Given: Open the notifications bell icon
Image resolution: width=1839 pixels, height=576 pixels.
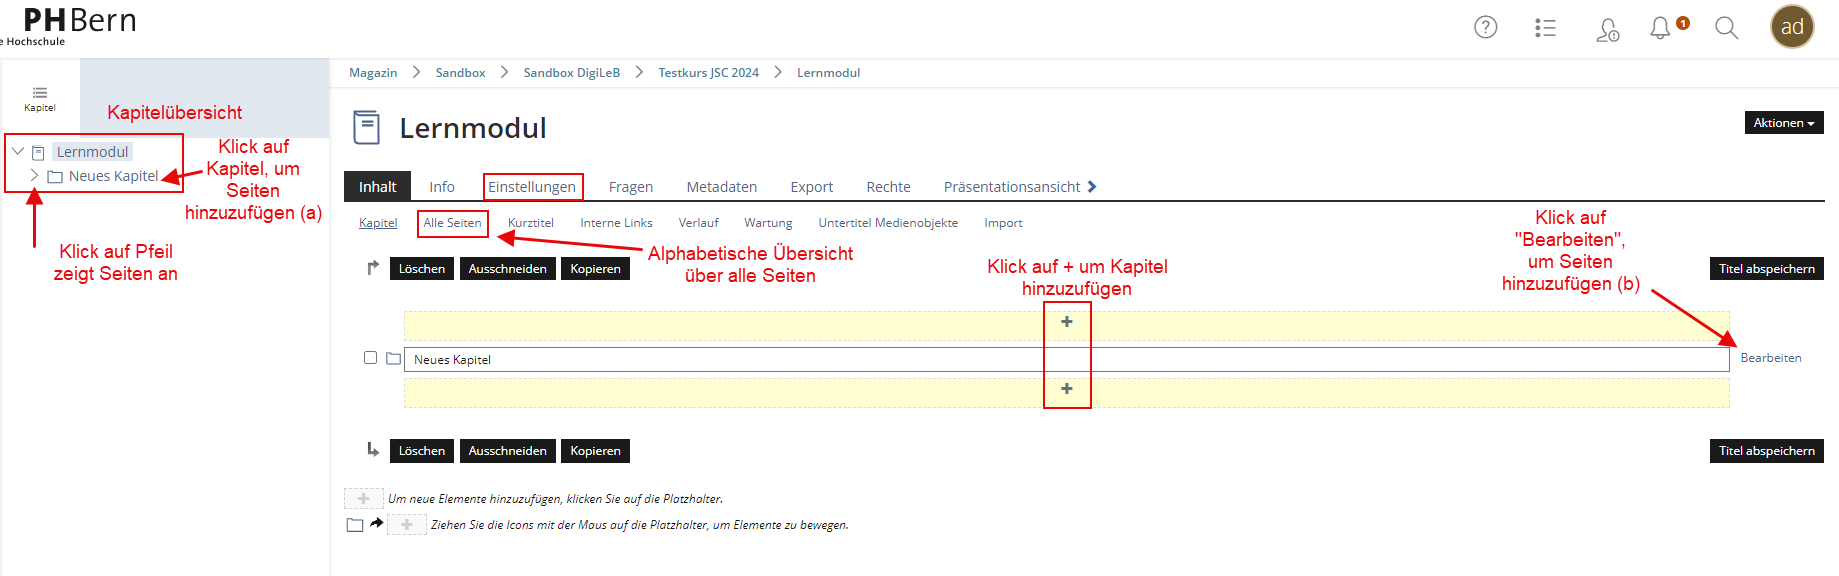Looking at the screenshot, I should [1660, 28].
